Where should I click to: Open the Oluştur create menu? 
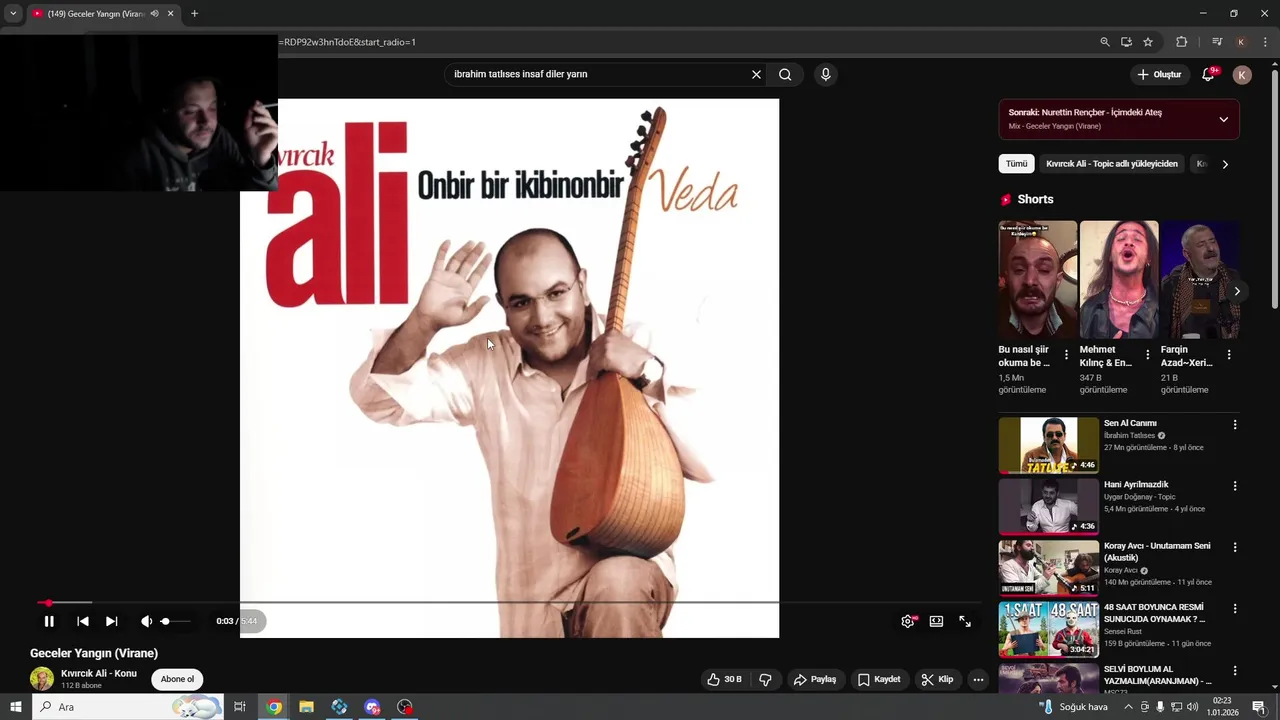tap(1160, 74)
